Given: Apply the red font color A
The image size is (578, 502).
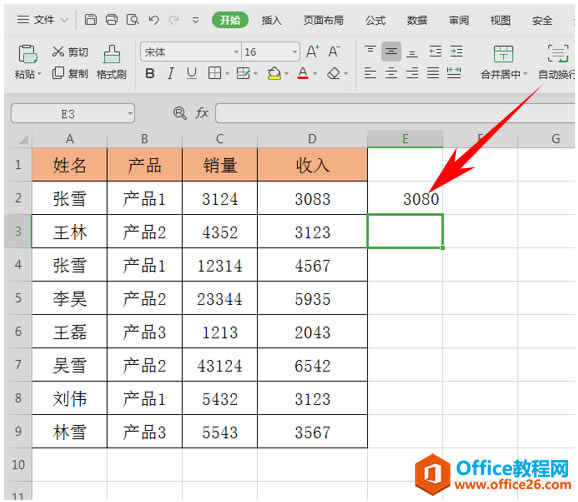Looking at the screenshot, I should pos(303,73).
